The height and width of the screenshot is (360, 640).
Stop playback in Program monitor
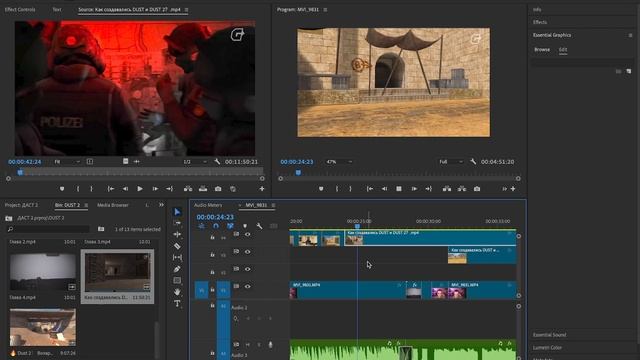pos(399,189)
